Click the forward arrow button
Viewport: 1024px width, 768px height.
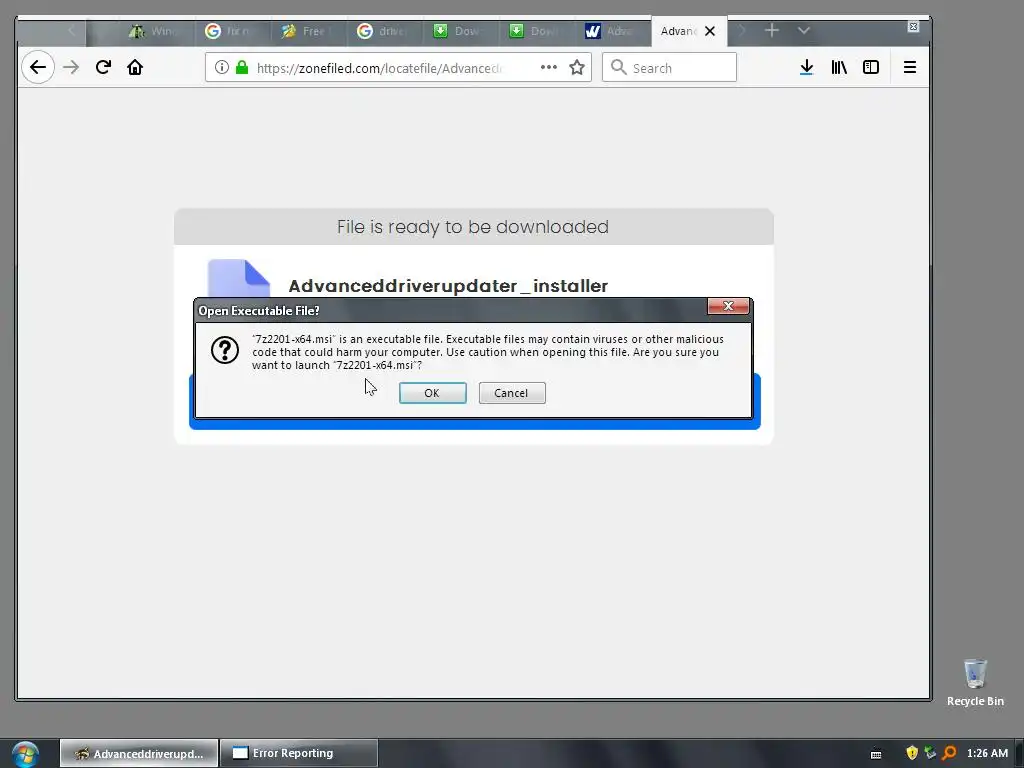(71, 67)
